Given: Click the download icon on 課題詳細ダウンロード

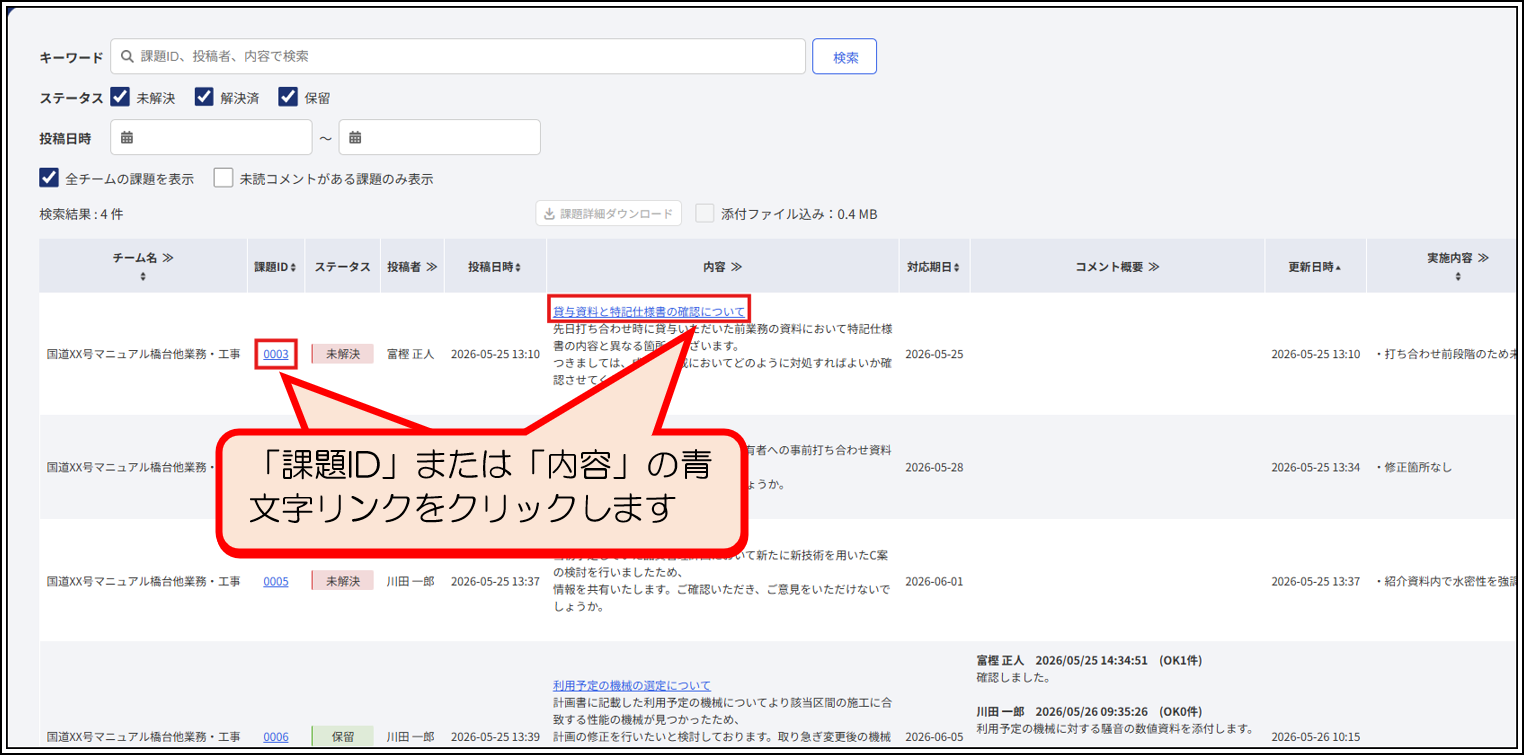Looking at the screenshot, I should coord(550,214).
